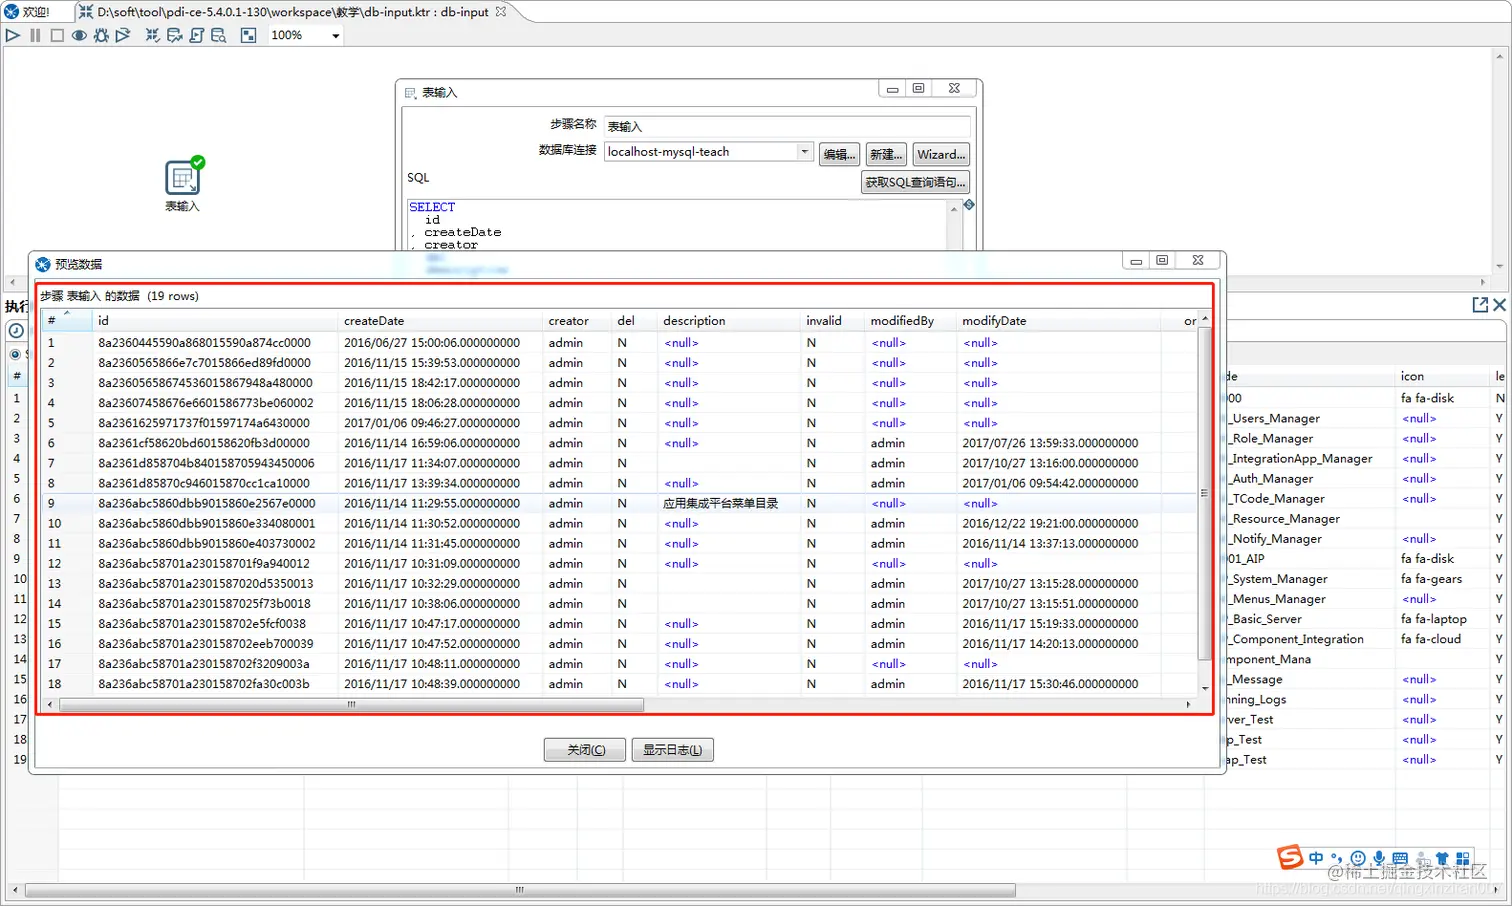The width and height of the screenshot is (1512, 906).
Task: Open the IME soft keyboard
Action: (x=1400, y=858)
